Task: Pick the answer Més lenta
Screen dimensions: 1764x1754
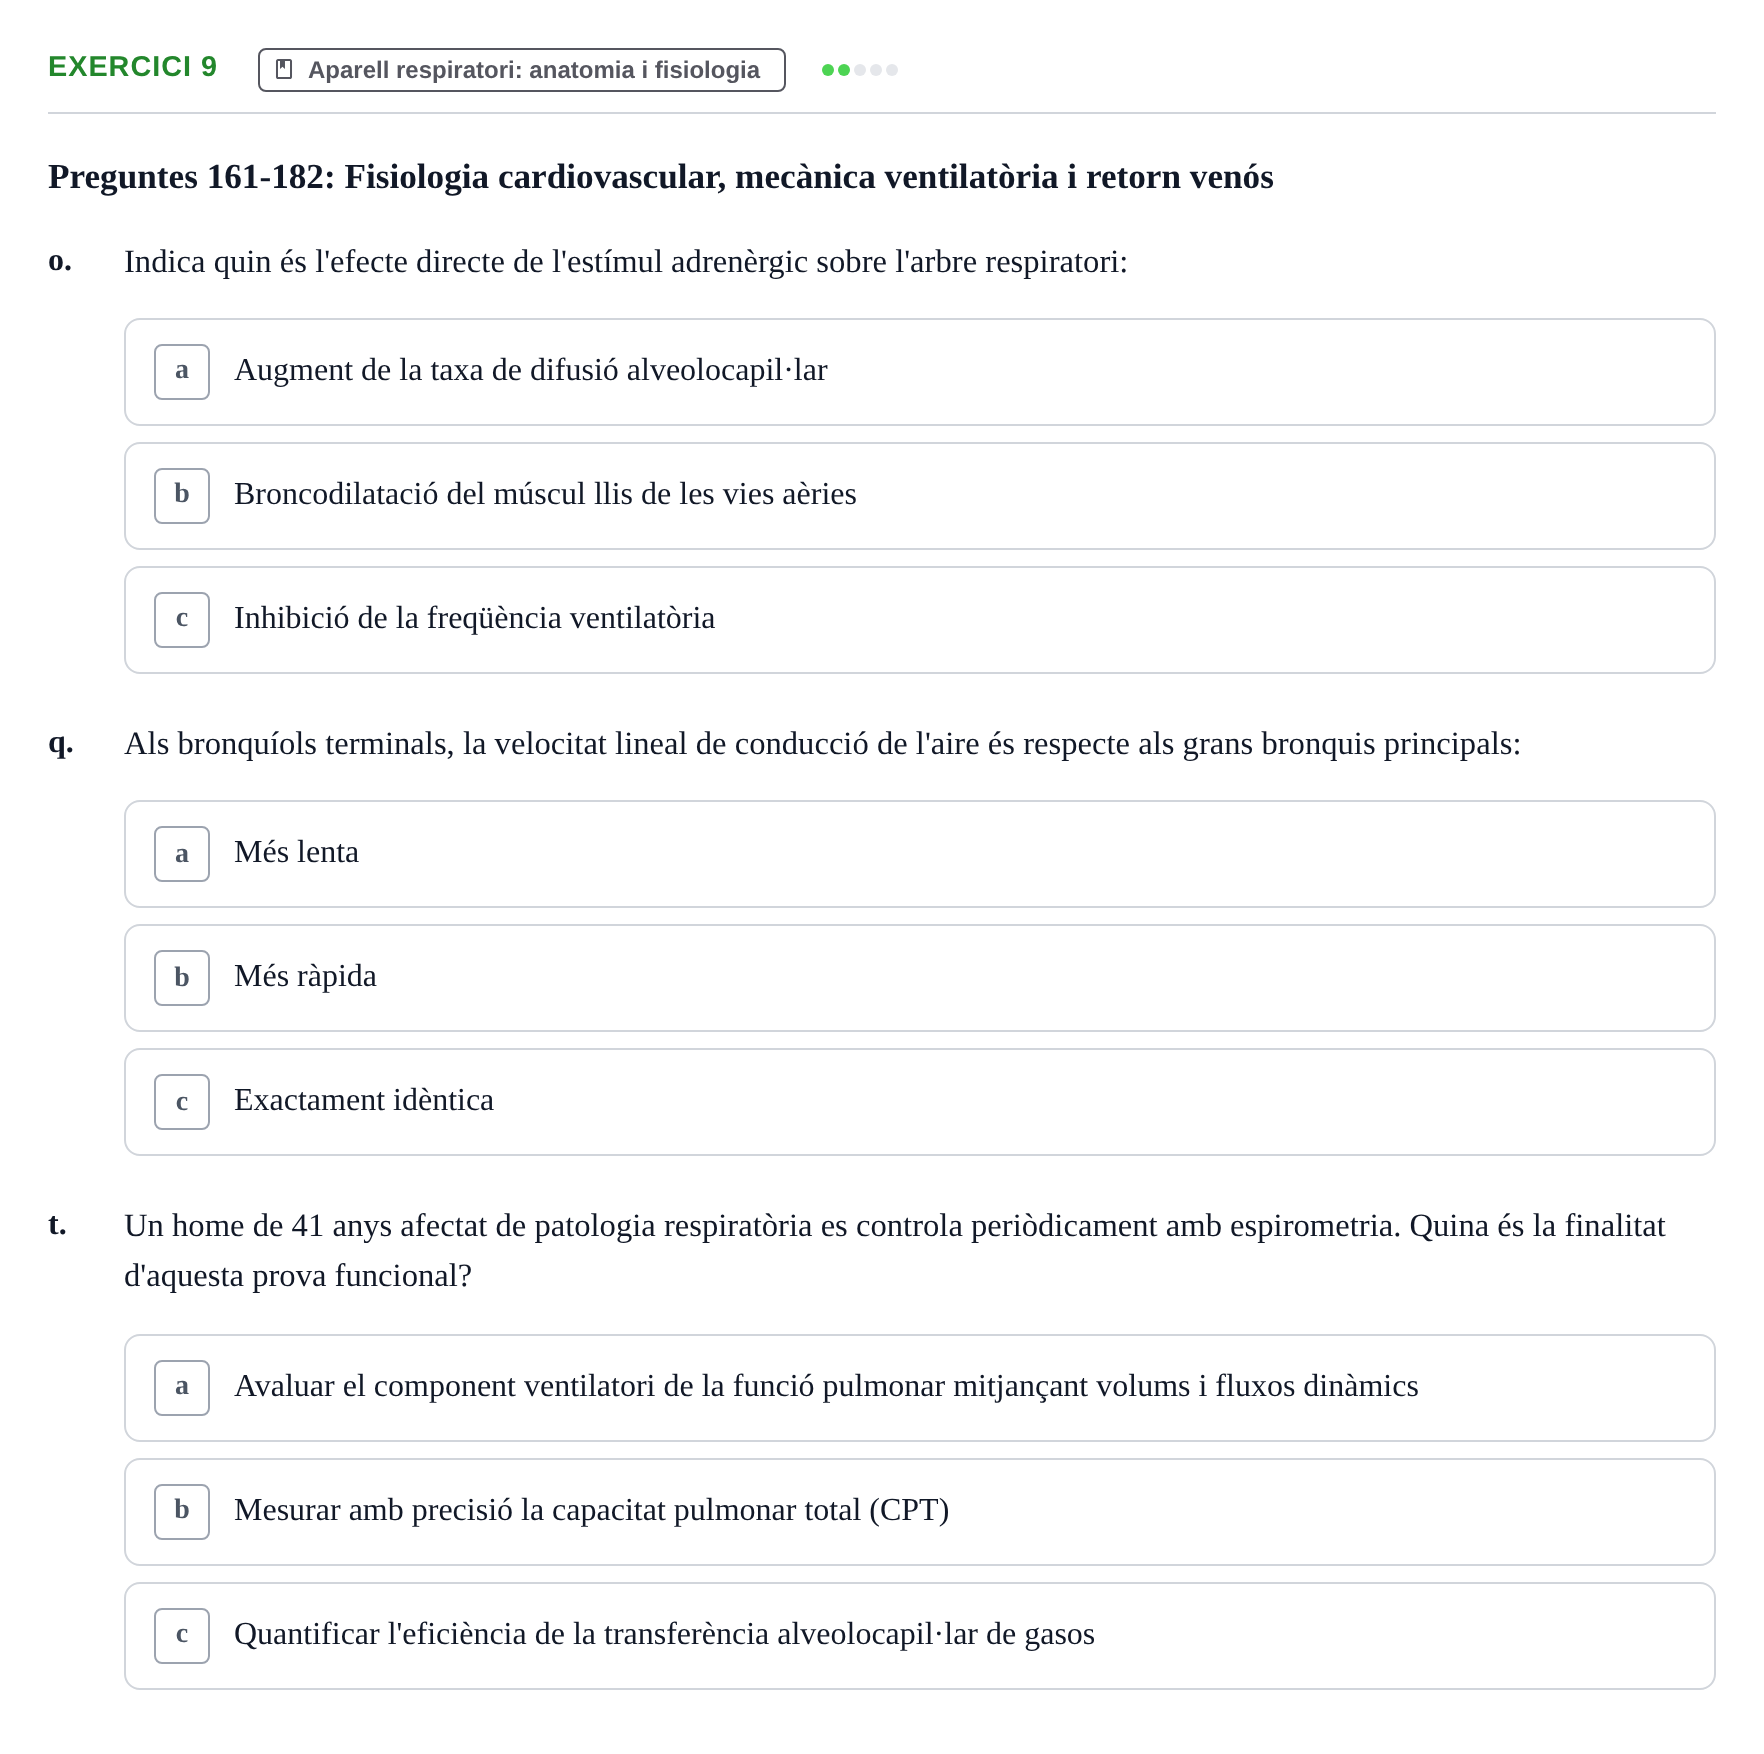Action: 919,854
